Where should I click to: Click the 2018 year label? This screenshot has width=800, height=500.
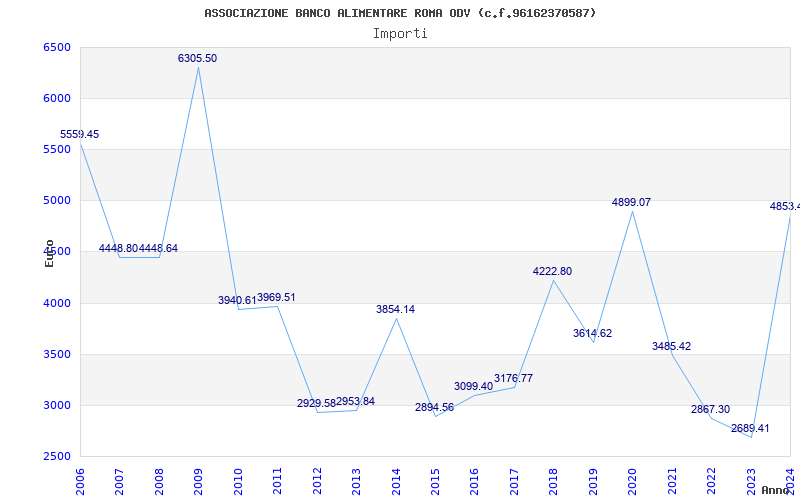(x=554, y=481)
